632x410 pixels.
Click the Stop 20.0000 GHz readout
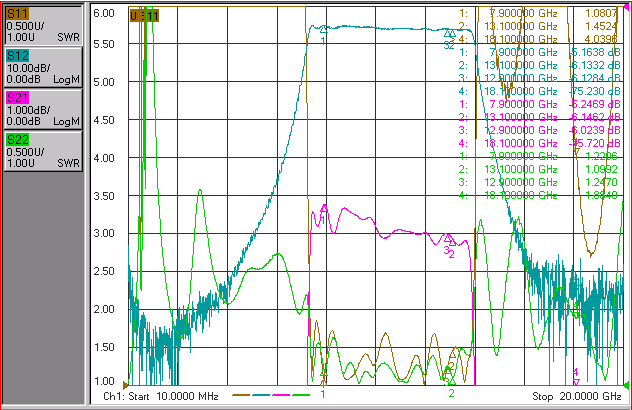(x=576, y=396)
